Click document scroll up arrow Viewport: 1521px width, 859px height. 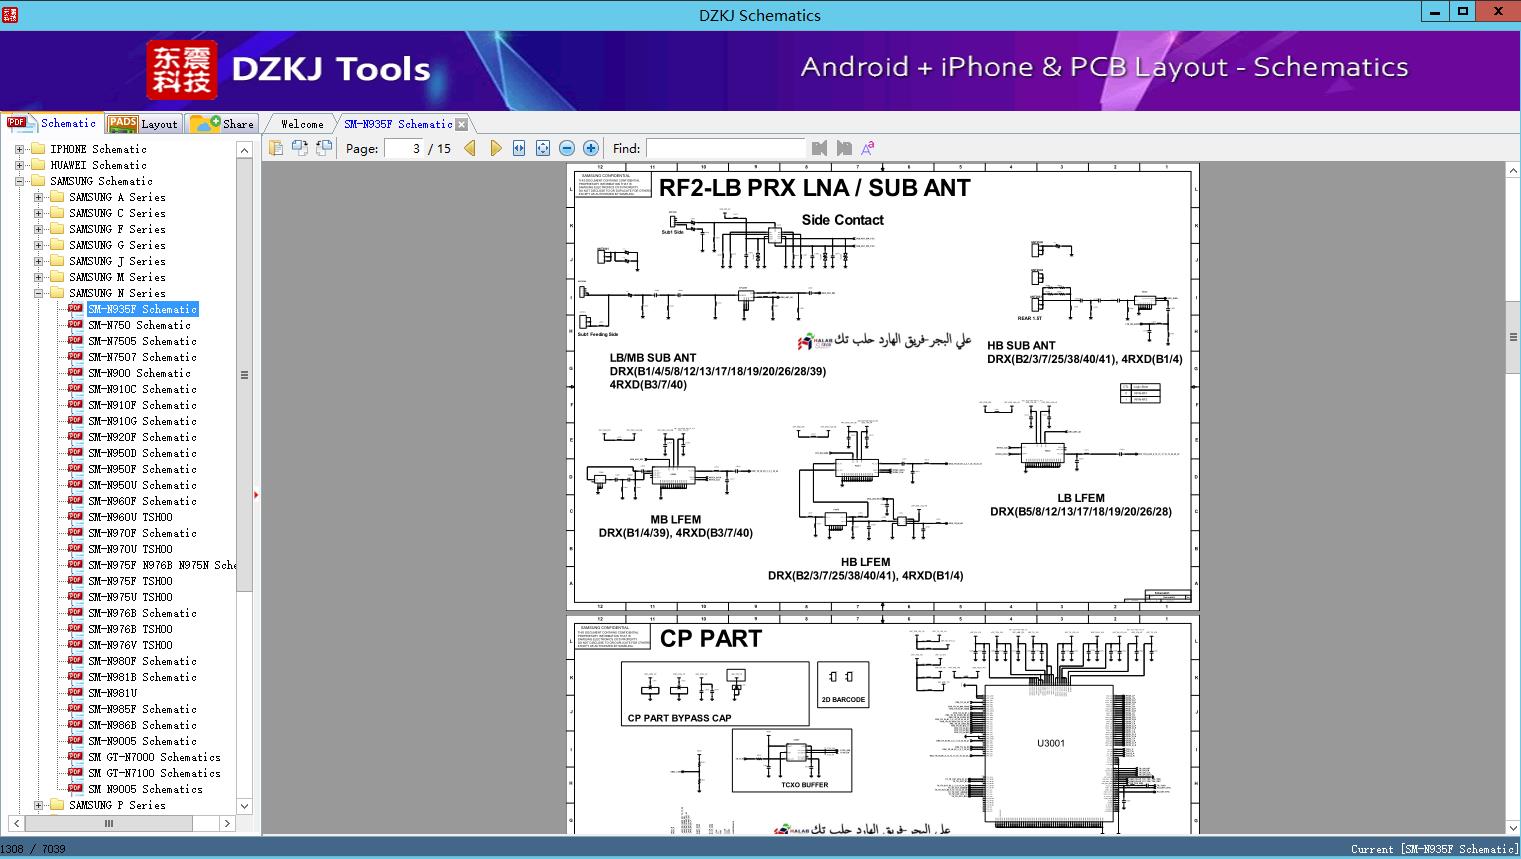pos(1513,172)
